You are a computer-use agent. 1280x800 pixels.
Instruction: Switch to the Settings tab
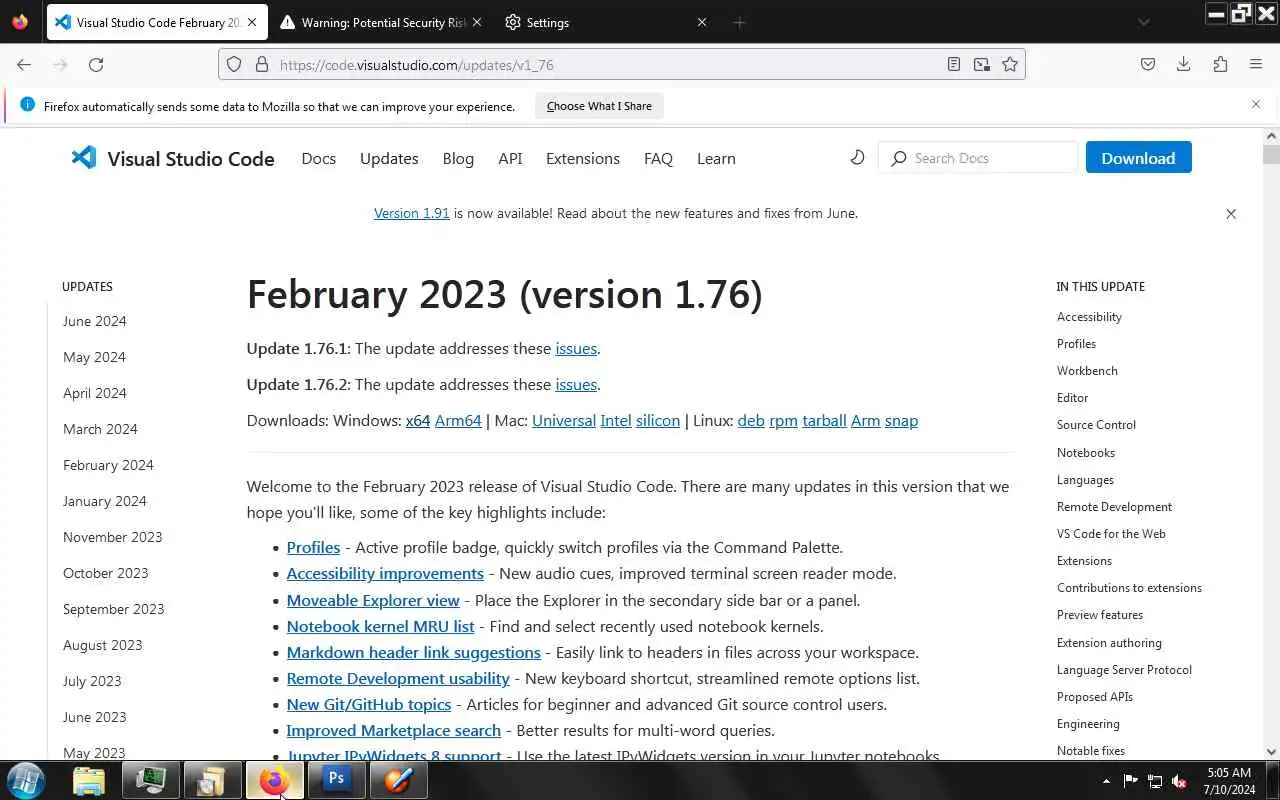pyautogui.click(x=605, y=22)
